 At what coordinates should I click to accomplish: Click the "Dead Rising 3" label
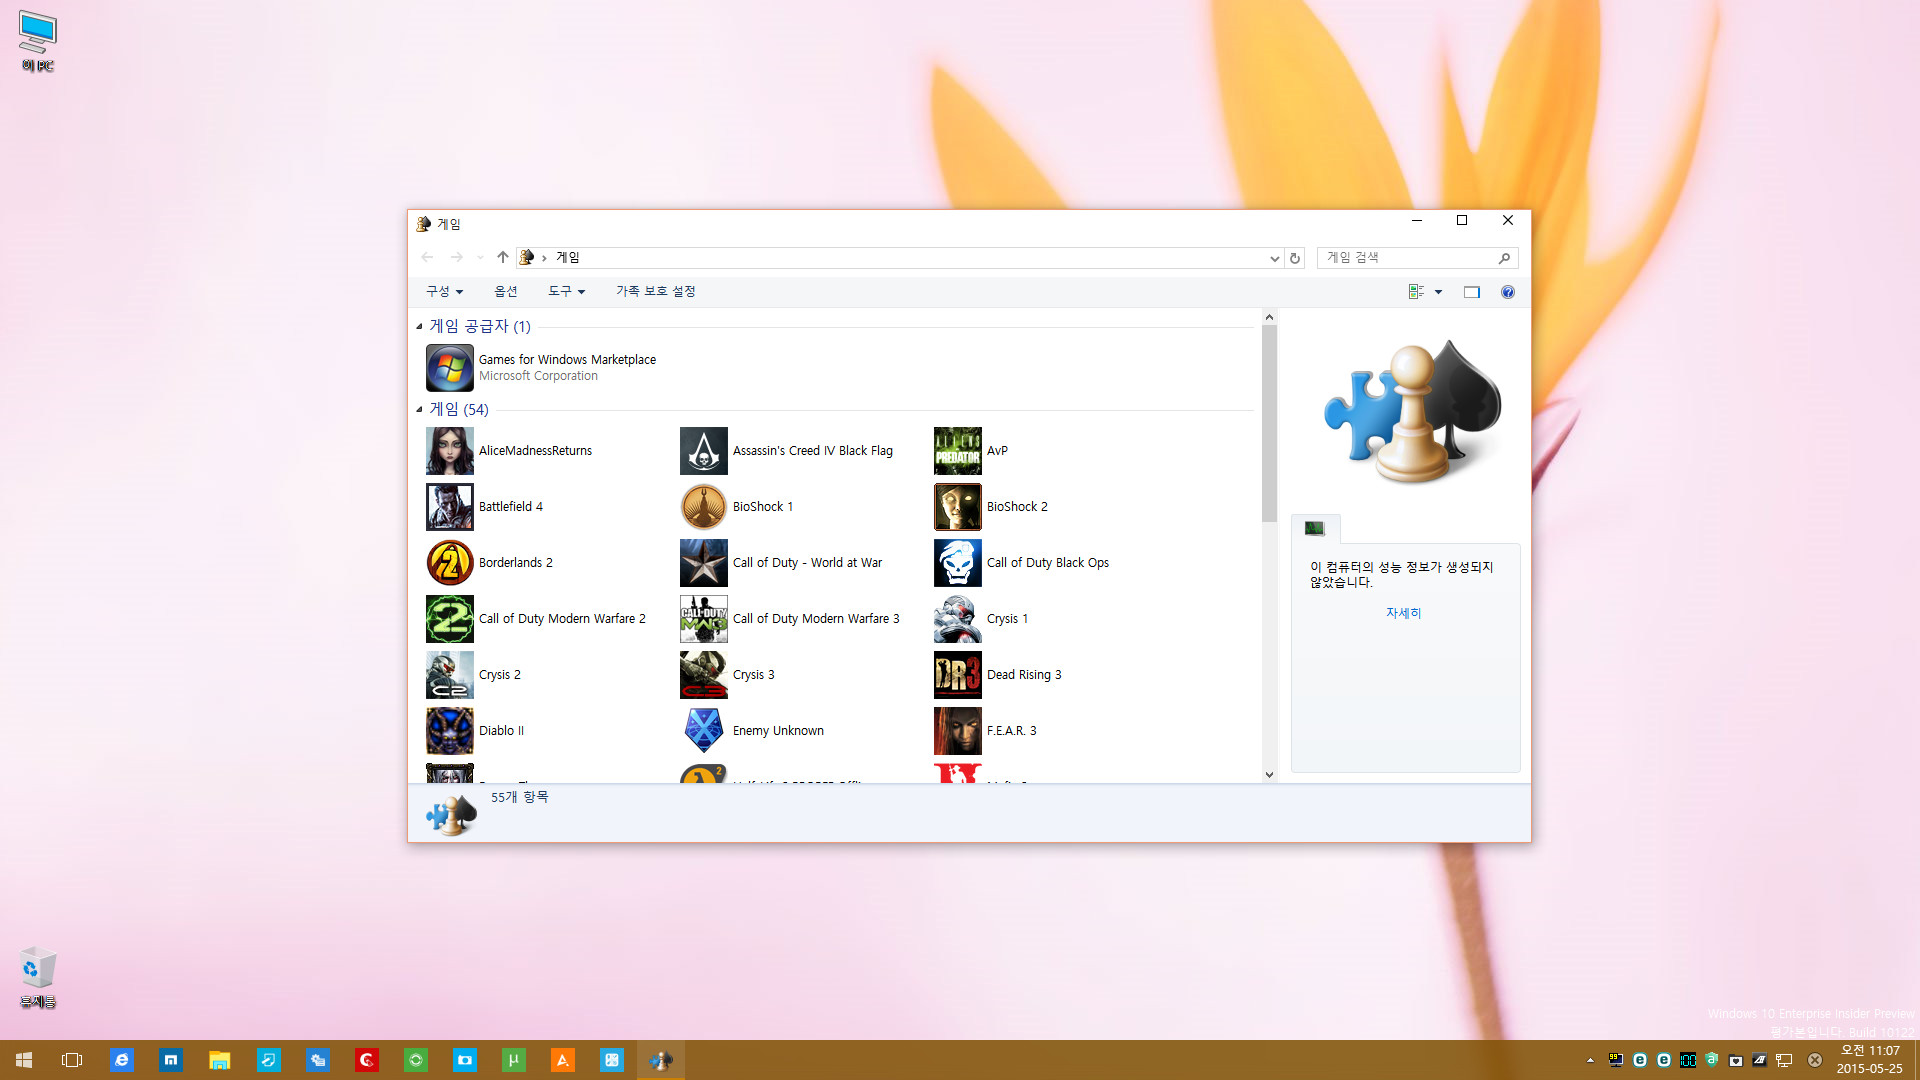[1024, 675]
